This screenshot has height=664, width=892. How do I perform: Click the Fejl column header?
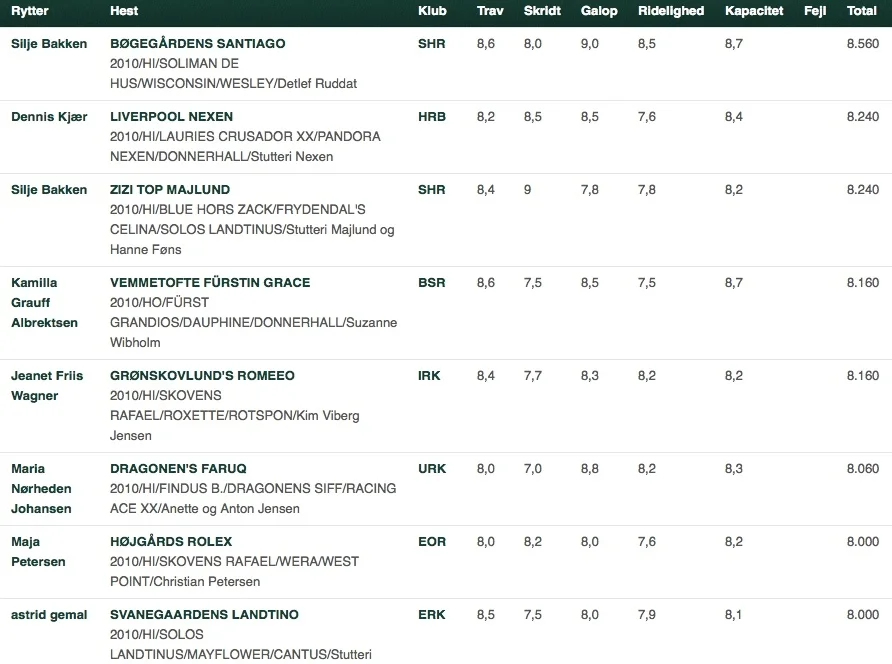815,11
